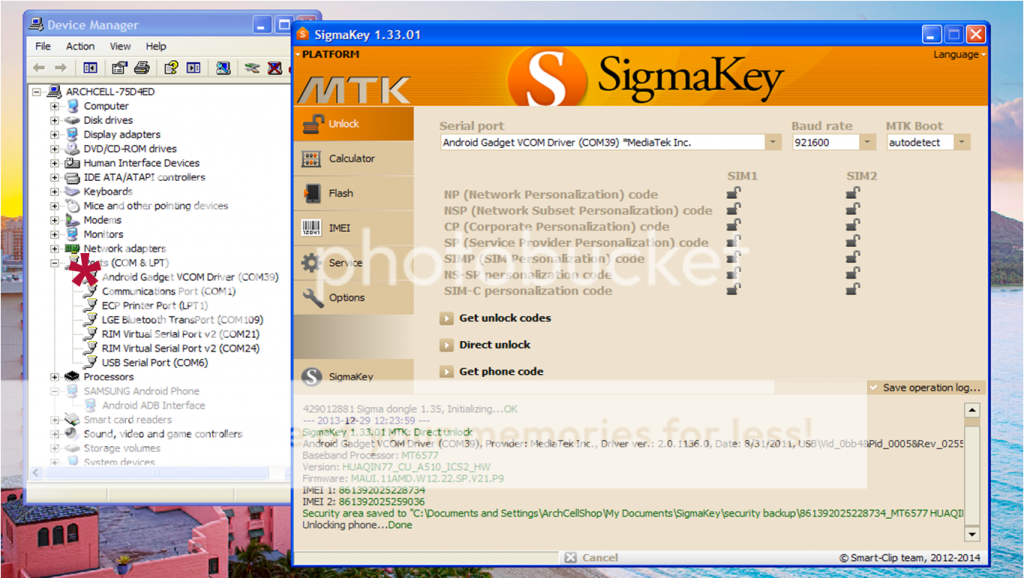
Task: Click the Print toolbar icon in Device Manager
Action: 142,68
